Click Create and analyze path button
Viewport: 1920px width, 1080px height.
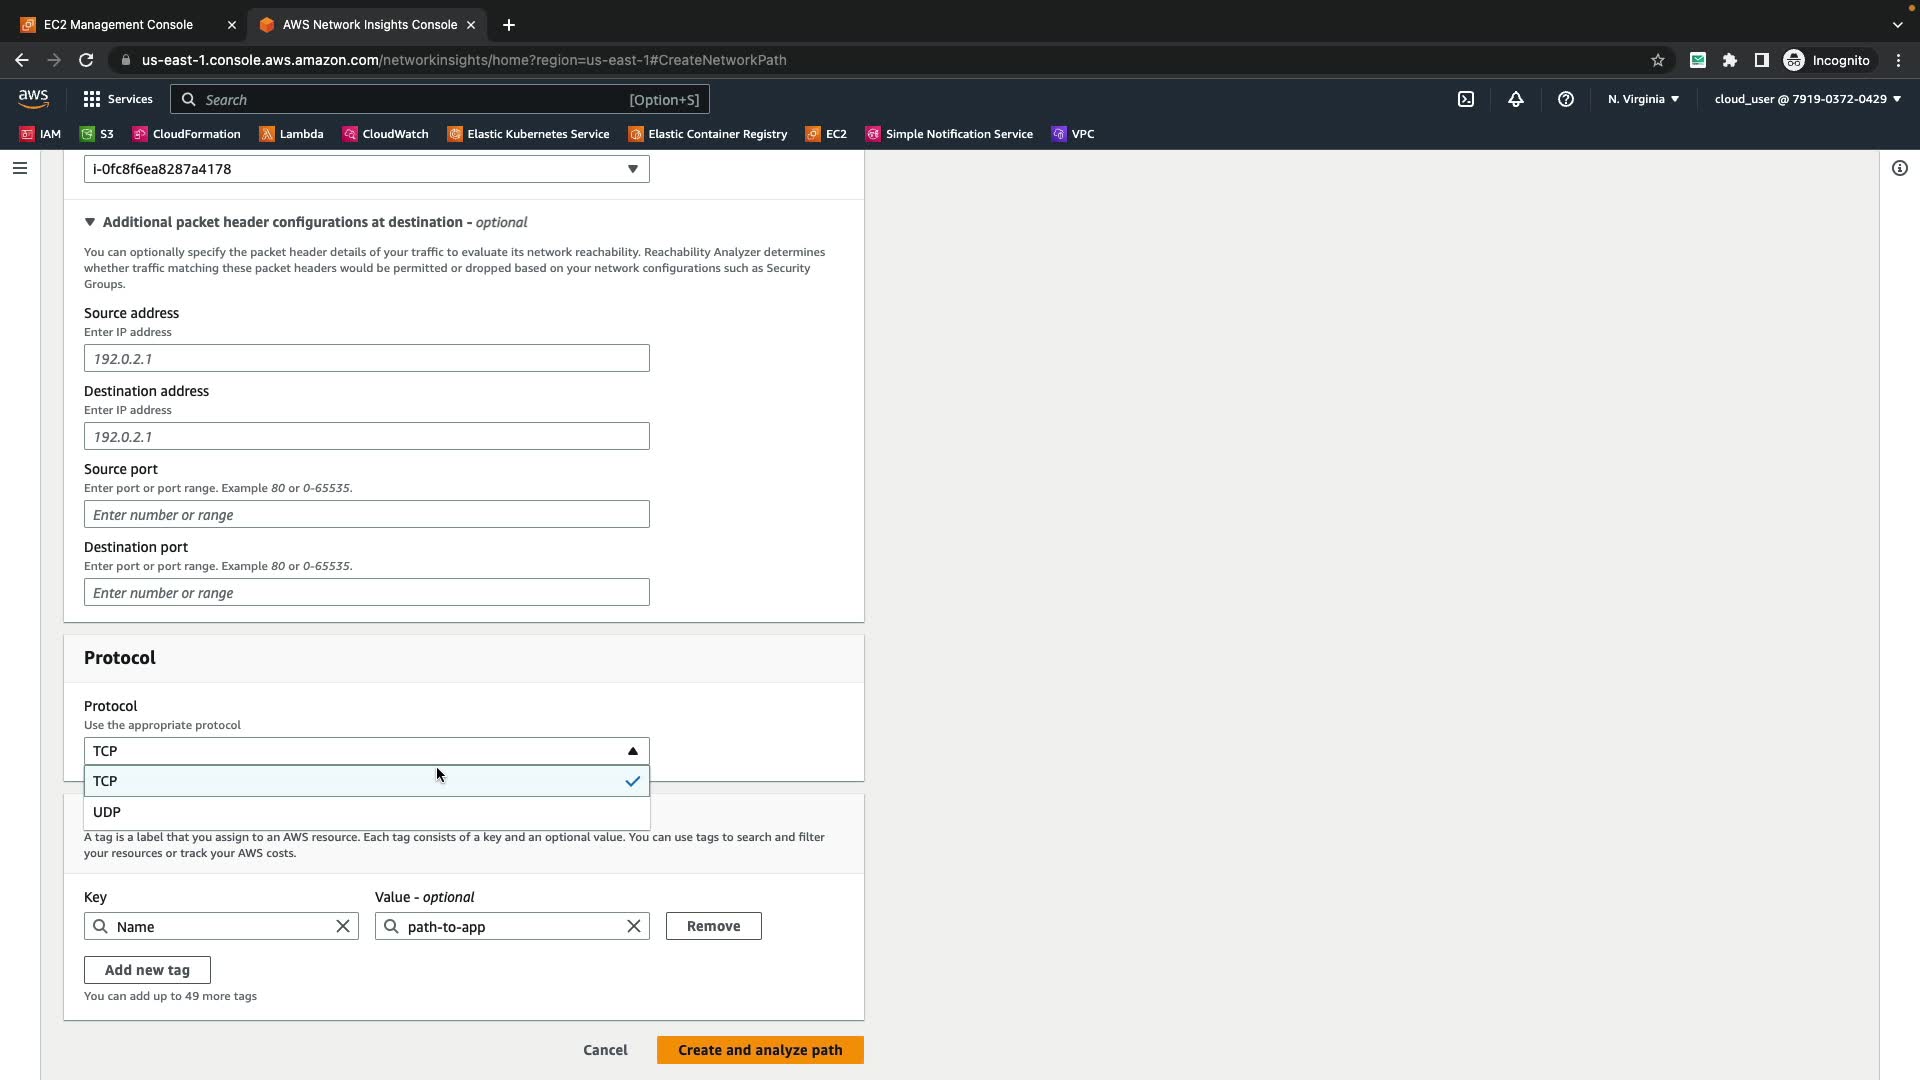tap(759, 1050)
